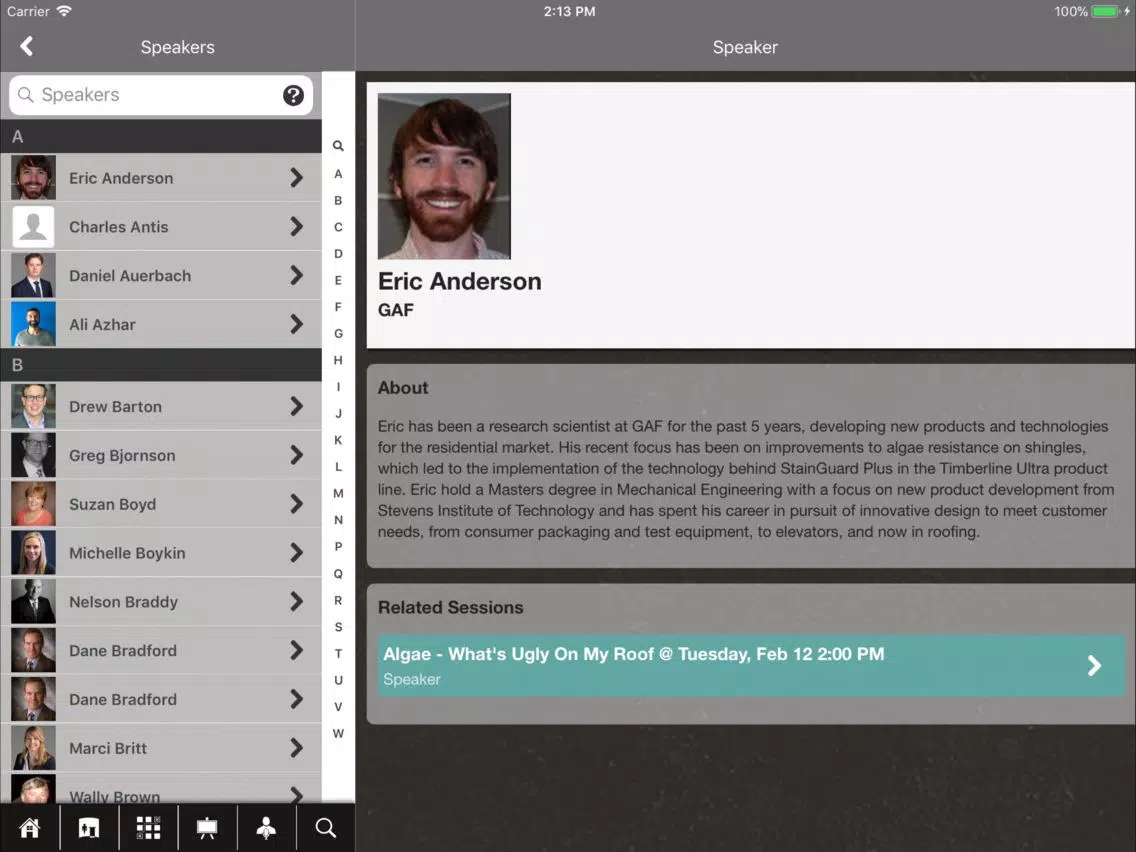Screen dimensions: 1136x852
Task: Tap the magnifier at top of alphabet index
Action: coord(338,146)
